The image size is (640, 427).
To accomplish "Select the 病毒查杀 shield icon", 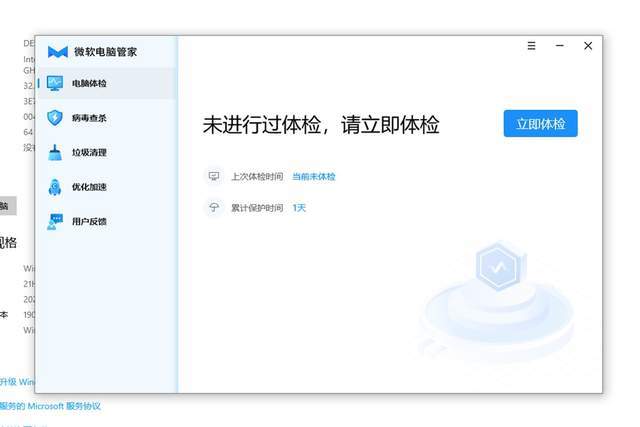I will pos(55,118).
